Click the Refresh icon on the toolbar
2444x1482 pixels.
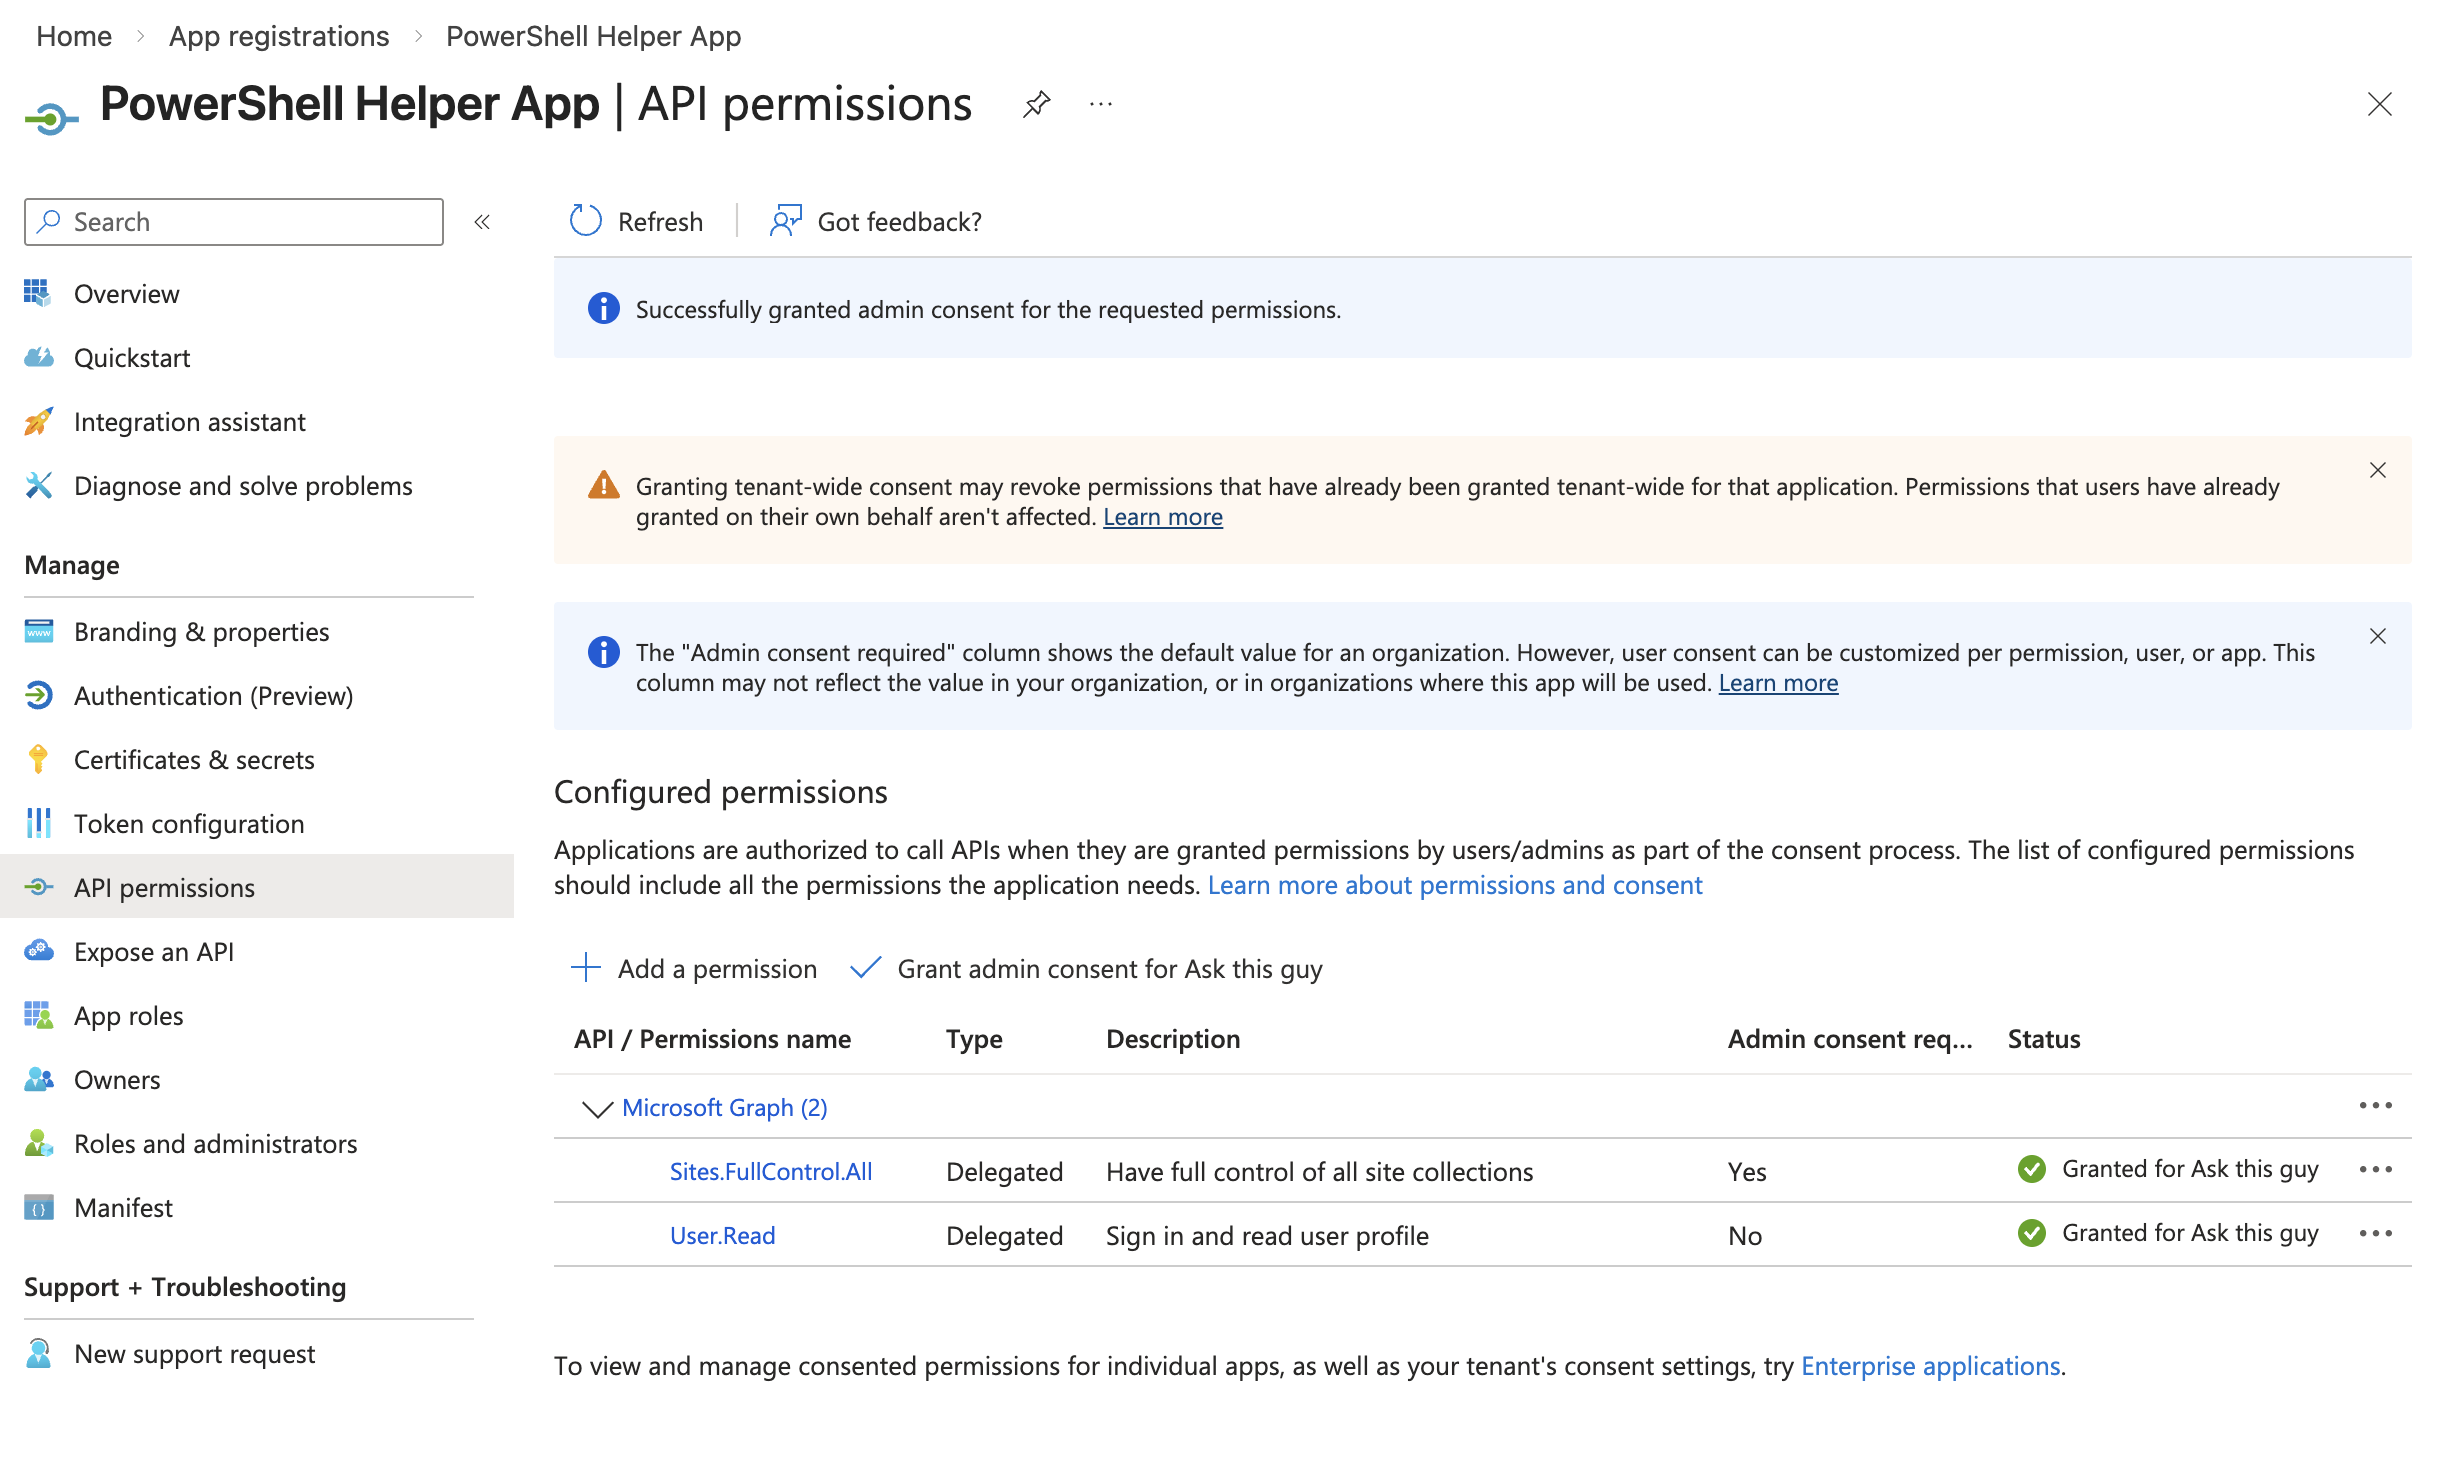coord(585,221)
